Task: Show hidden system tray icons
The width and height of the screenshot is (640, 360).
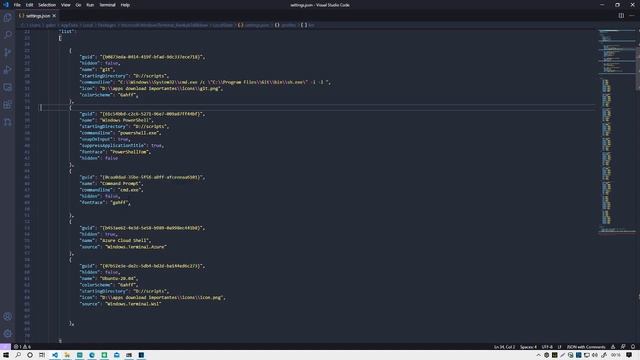Action: [538, 355]
